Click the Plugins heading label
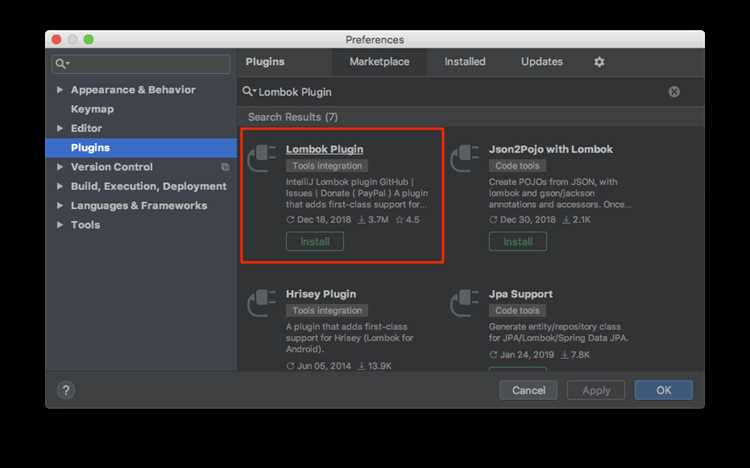Image resolution: width=750 pixels, height=468 pixels. [x=265, y=62]
